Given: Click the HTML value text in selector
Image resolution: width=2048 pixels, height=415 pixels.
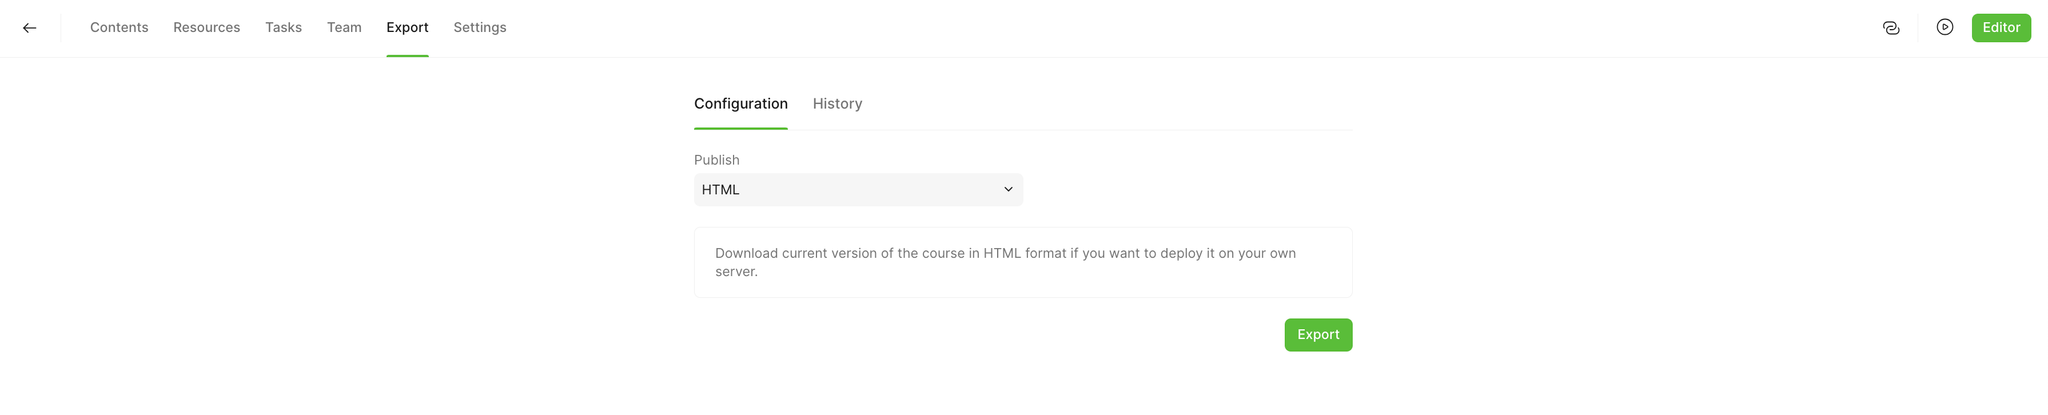Looking at the screenshot, I should (721, 190).
